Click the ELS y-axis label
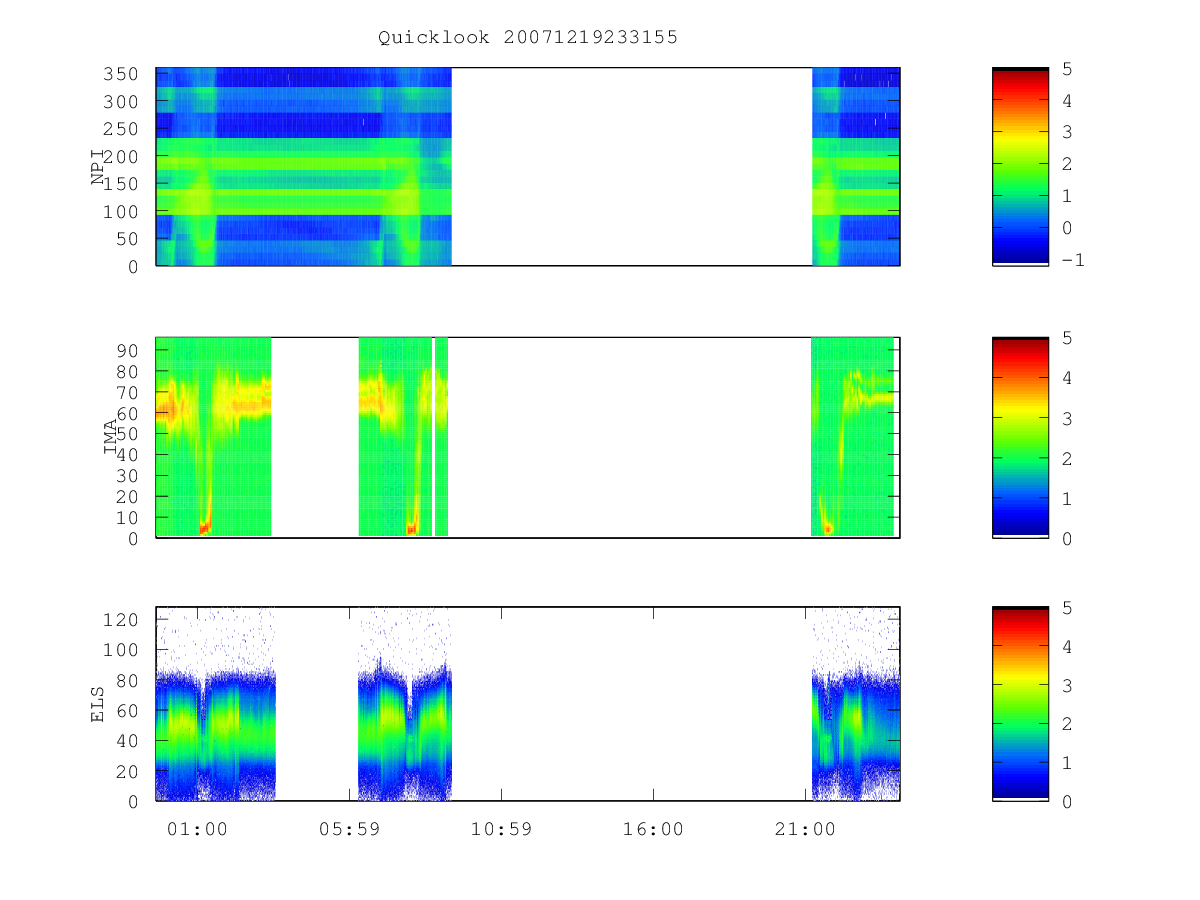 98,704
